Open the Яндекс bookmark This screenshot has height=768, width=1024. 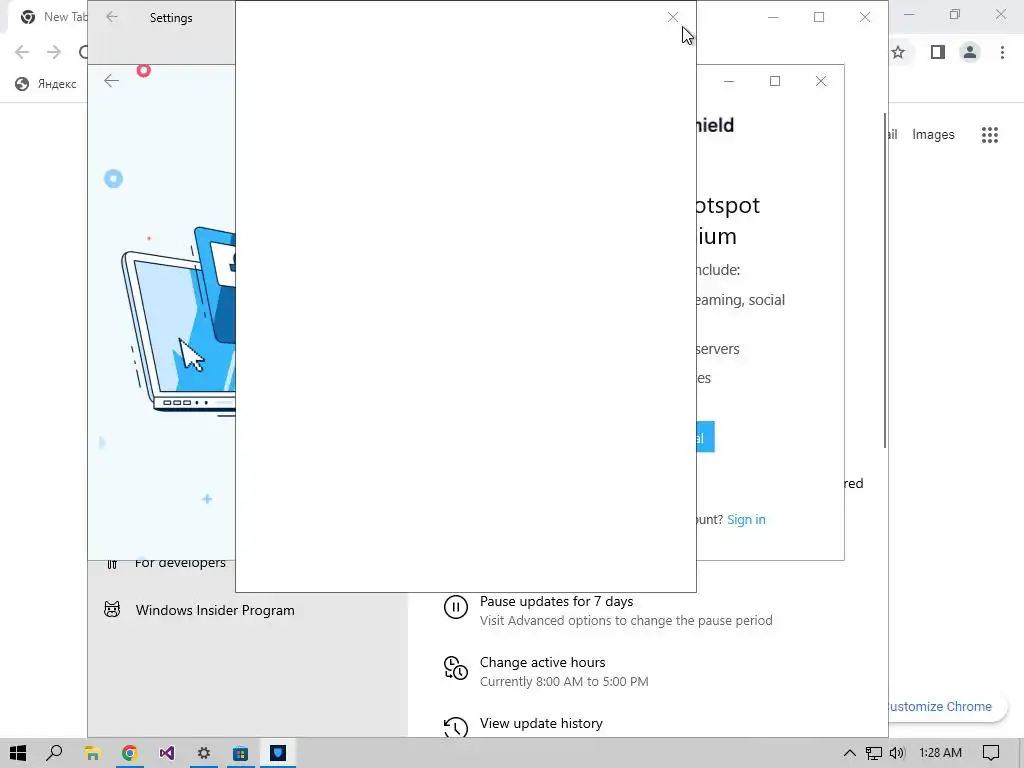pos(46,84)
